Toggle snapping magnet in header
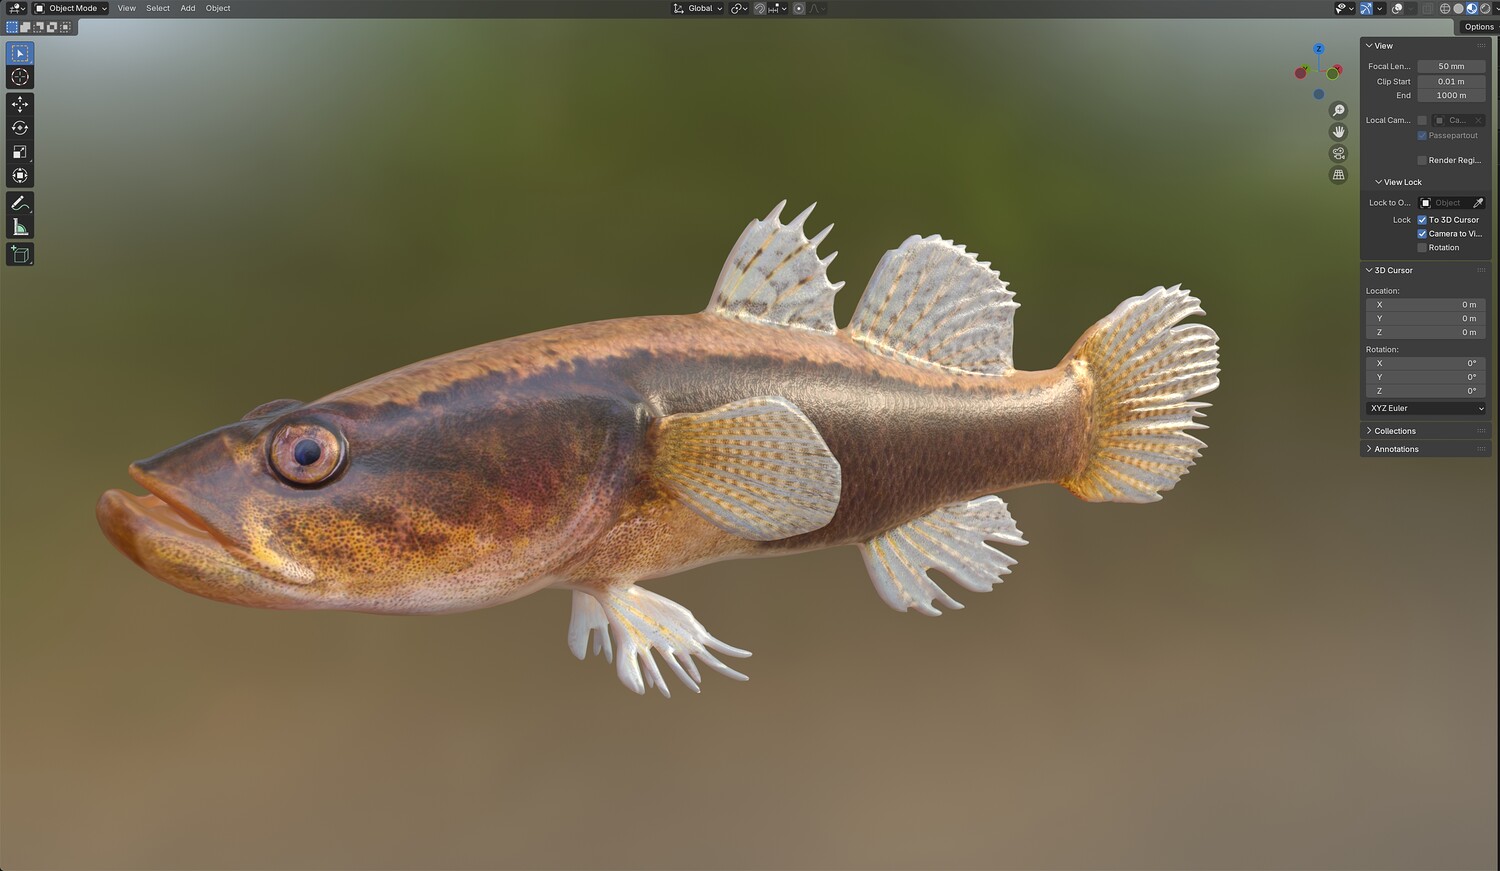1500x871 pixels. point(760,8)
